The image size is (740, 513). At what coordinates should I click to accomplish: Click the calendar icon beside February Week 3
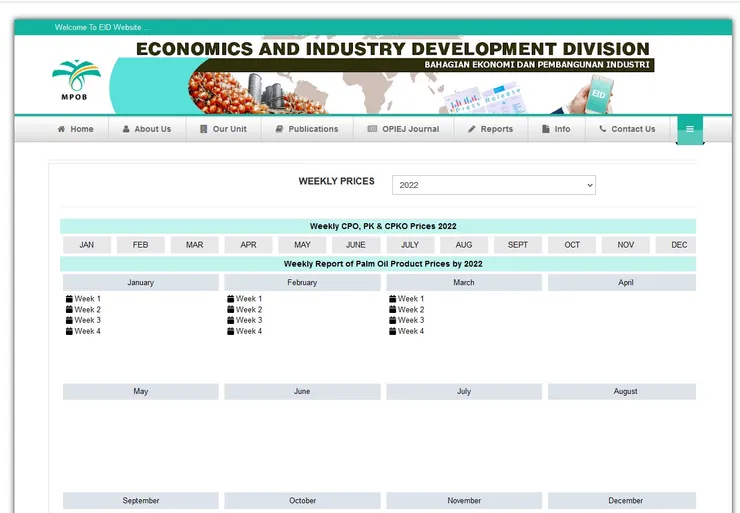click(x=231, y=320)
